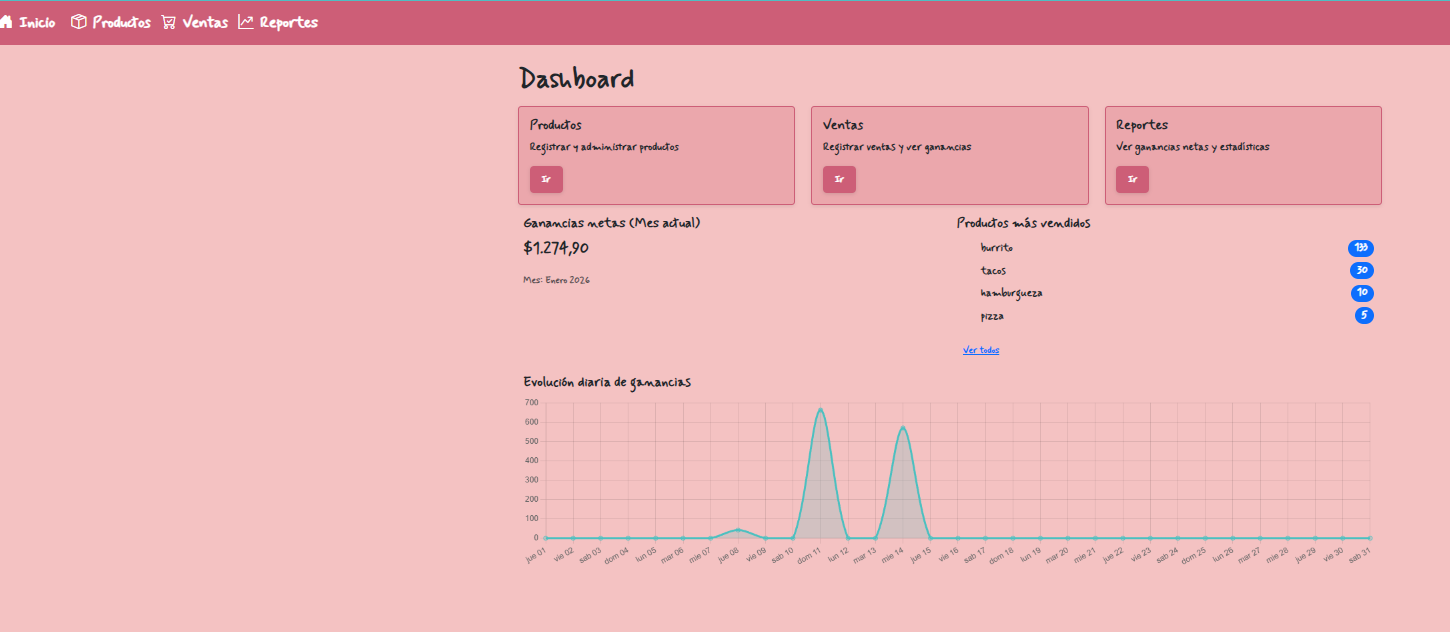Click the Dashboard page heading
The height and width of the screenshot is (632, 1450).
point(577,76)
